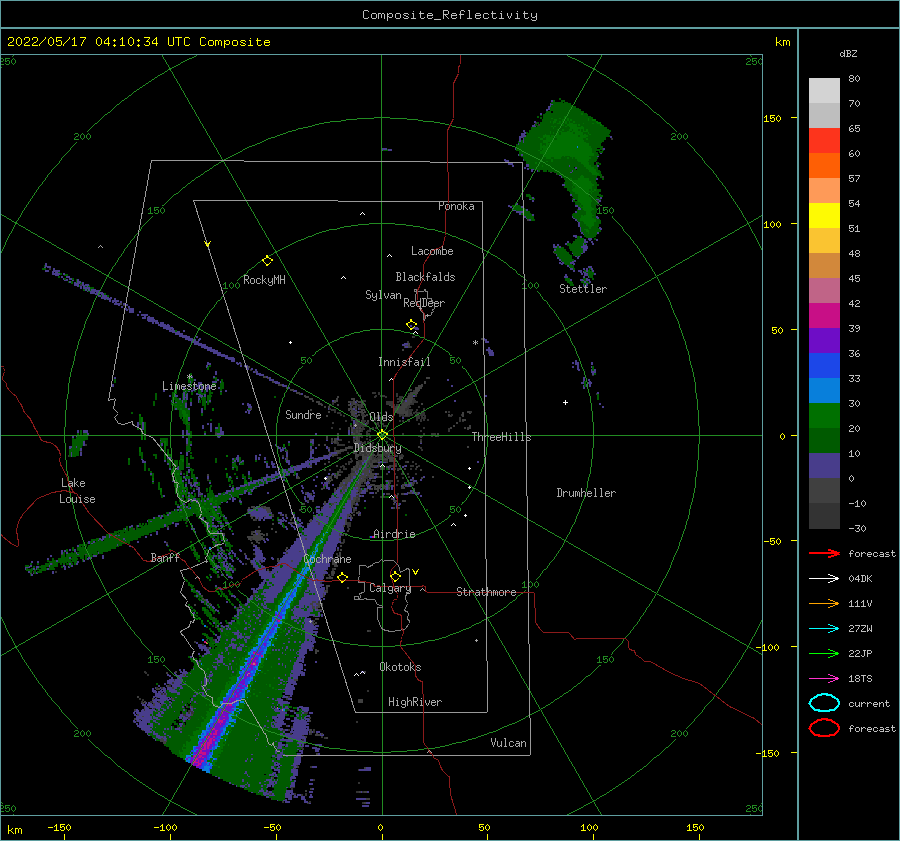Select the cyan current ellipse icon
This screenshot has width=900, height=841.
[824, 703]
